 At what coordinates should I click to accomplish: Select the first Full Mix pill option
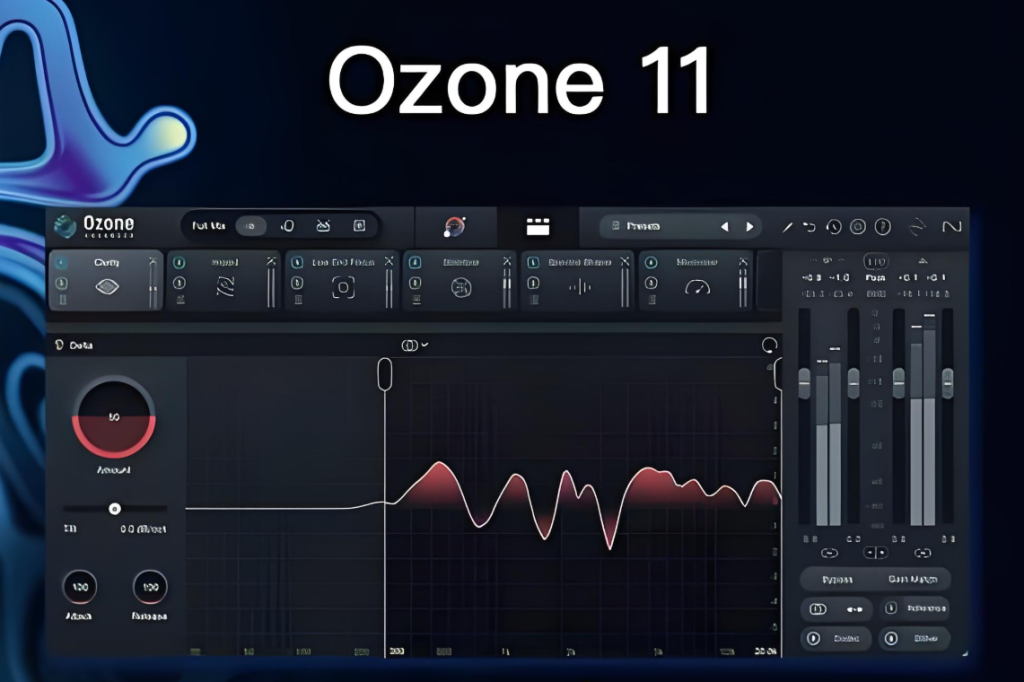[251, 226]
